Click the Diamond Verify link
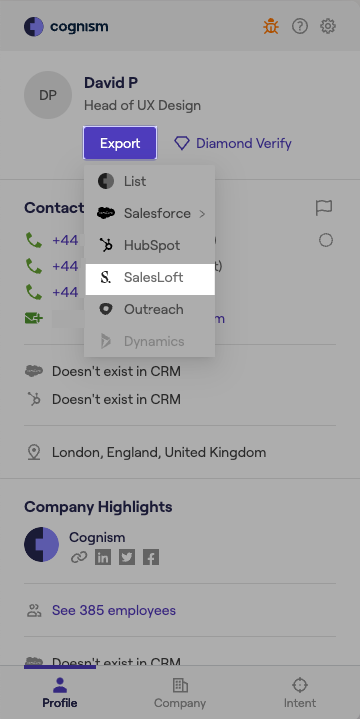360x719 pixels. [233, 144]
